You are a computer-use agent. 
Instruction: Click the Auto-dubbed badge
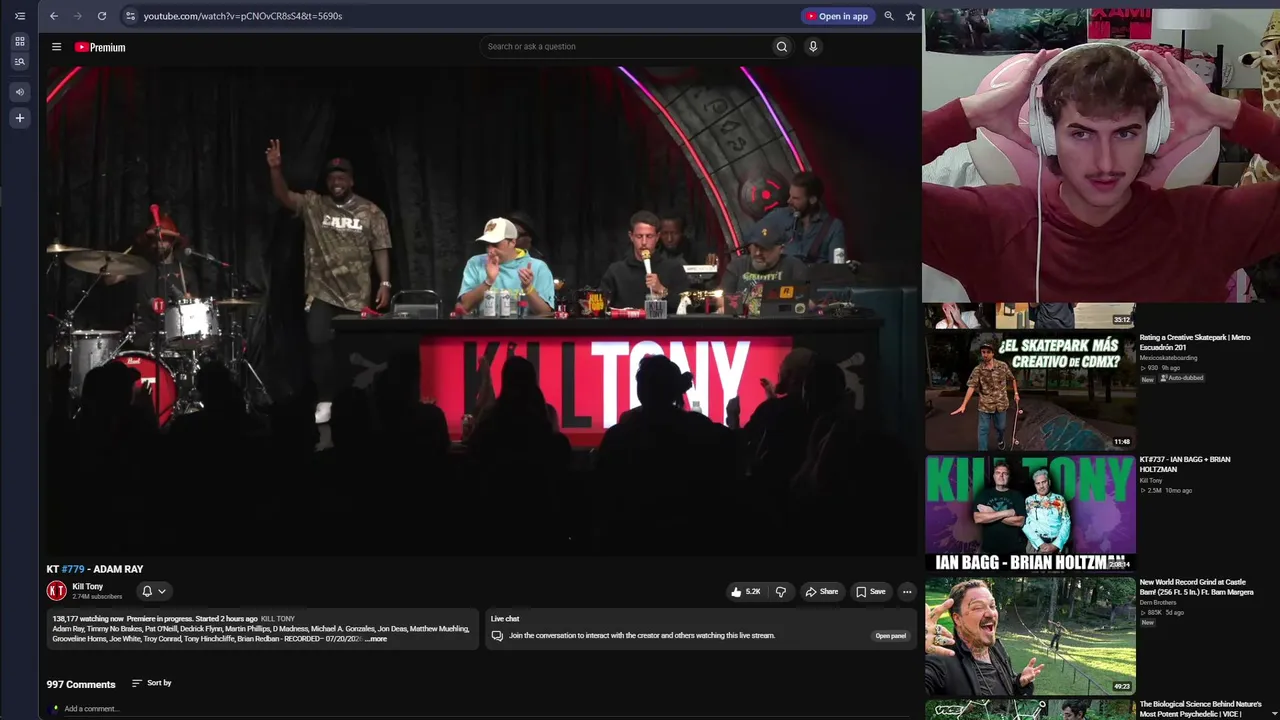point(1182,378)
